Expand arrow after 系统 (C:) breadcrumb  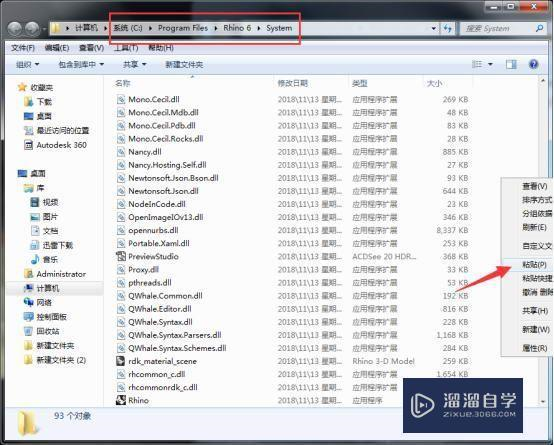pos(150,28)
